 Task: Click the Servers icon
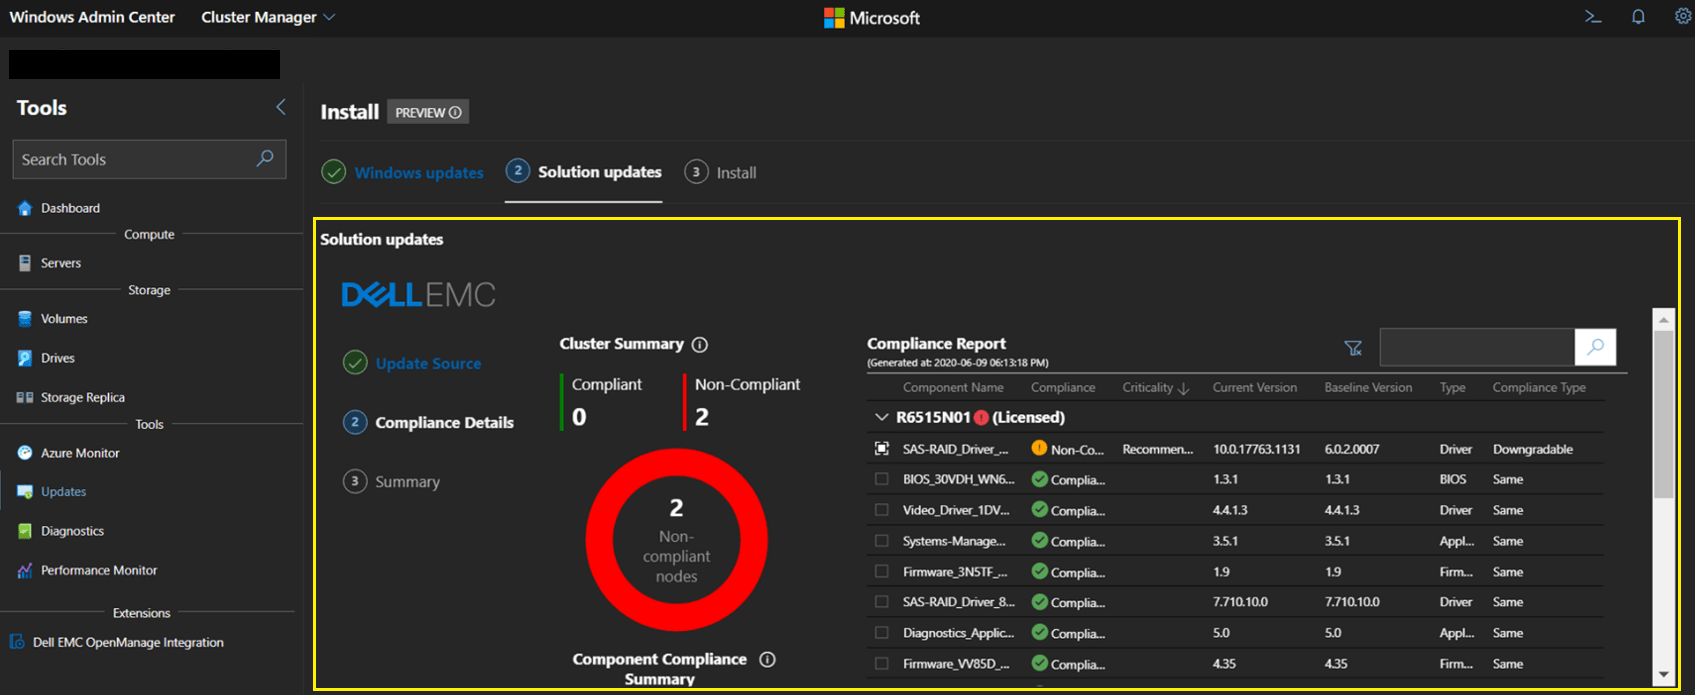pyautogui.click(x=25, y=263)
